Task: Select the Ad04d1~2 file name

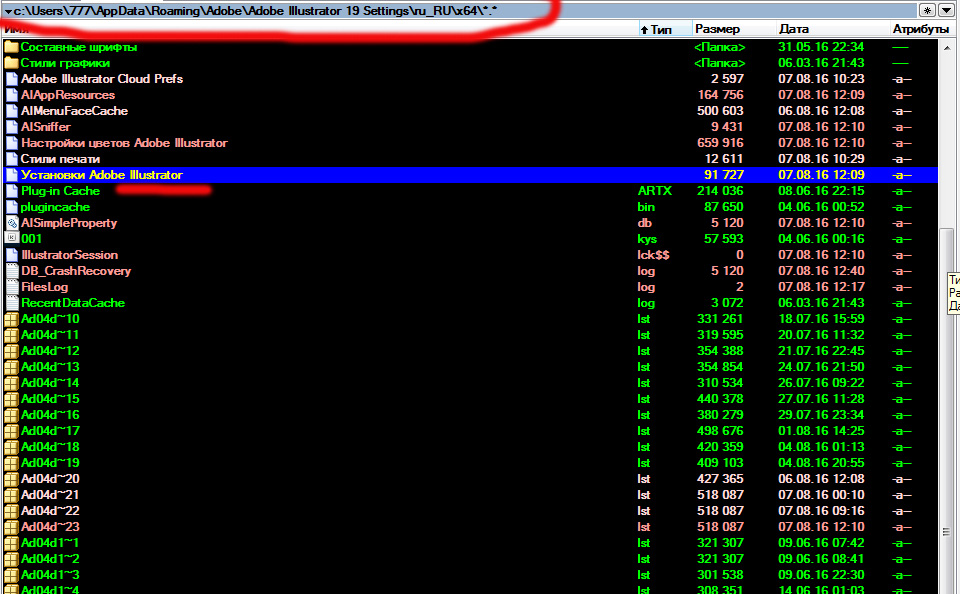Action: coord(50,558)
